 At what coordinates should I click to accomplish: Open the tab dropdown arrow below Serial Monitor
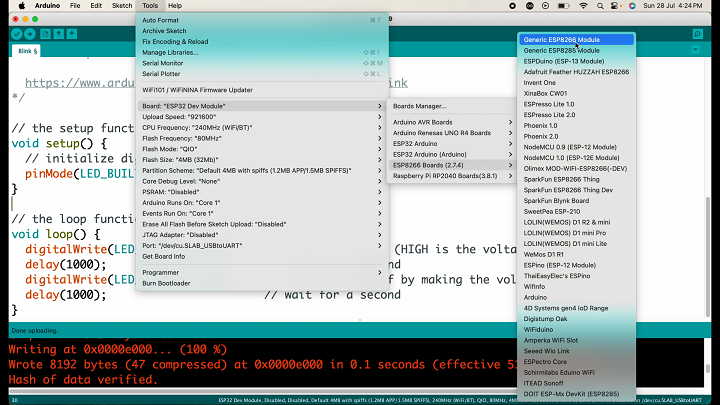tap(695, 50)
